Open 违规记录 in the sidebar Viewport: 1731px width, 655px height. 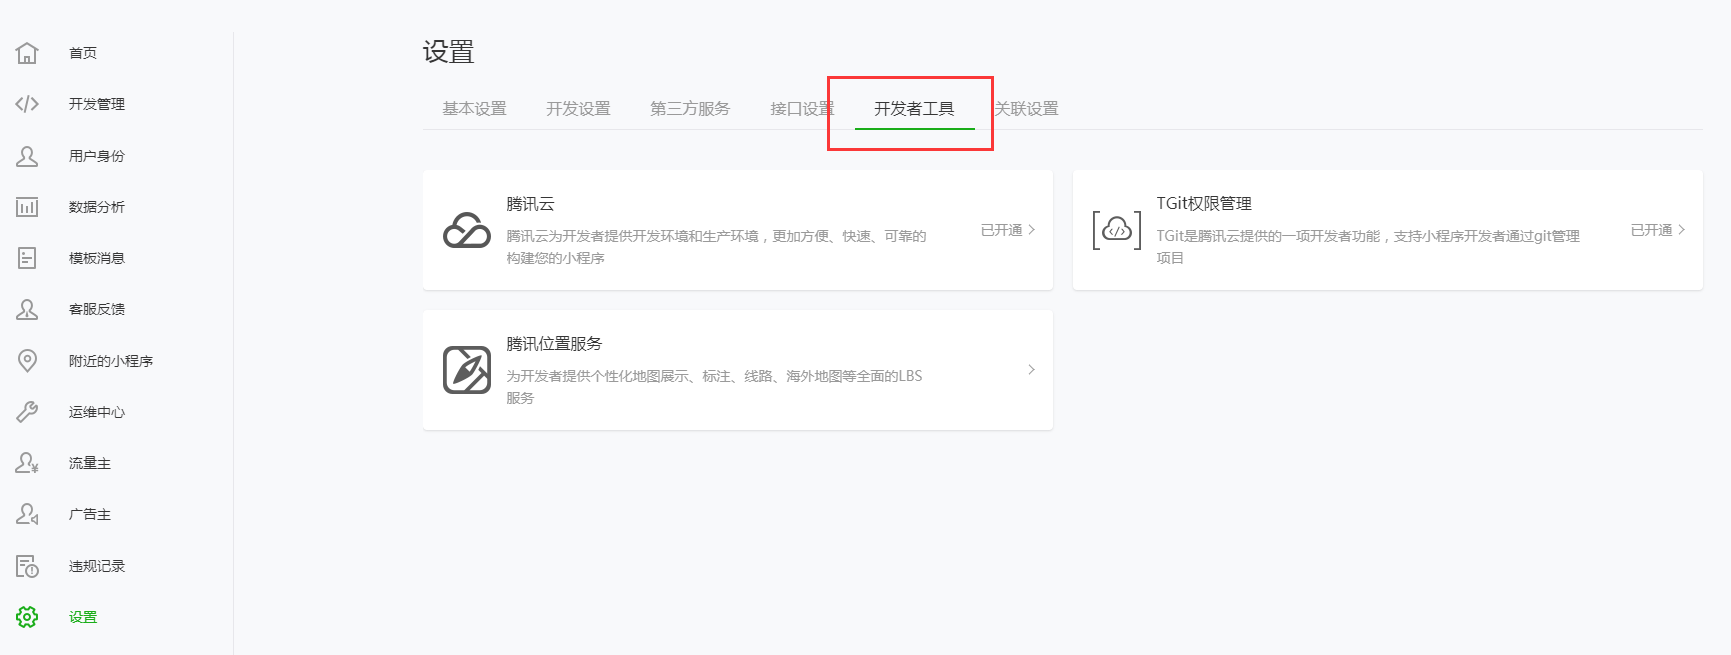coord(97,566)
